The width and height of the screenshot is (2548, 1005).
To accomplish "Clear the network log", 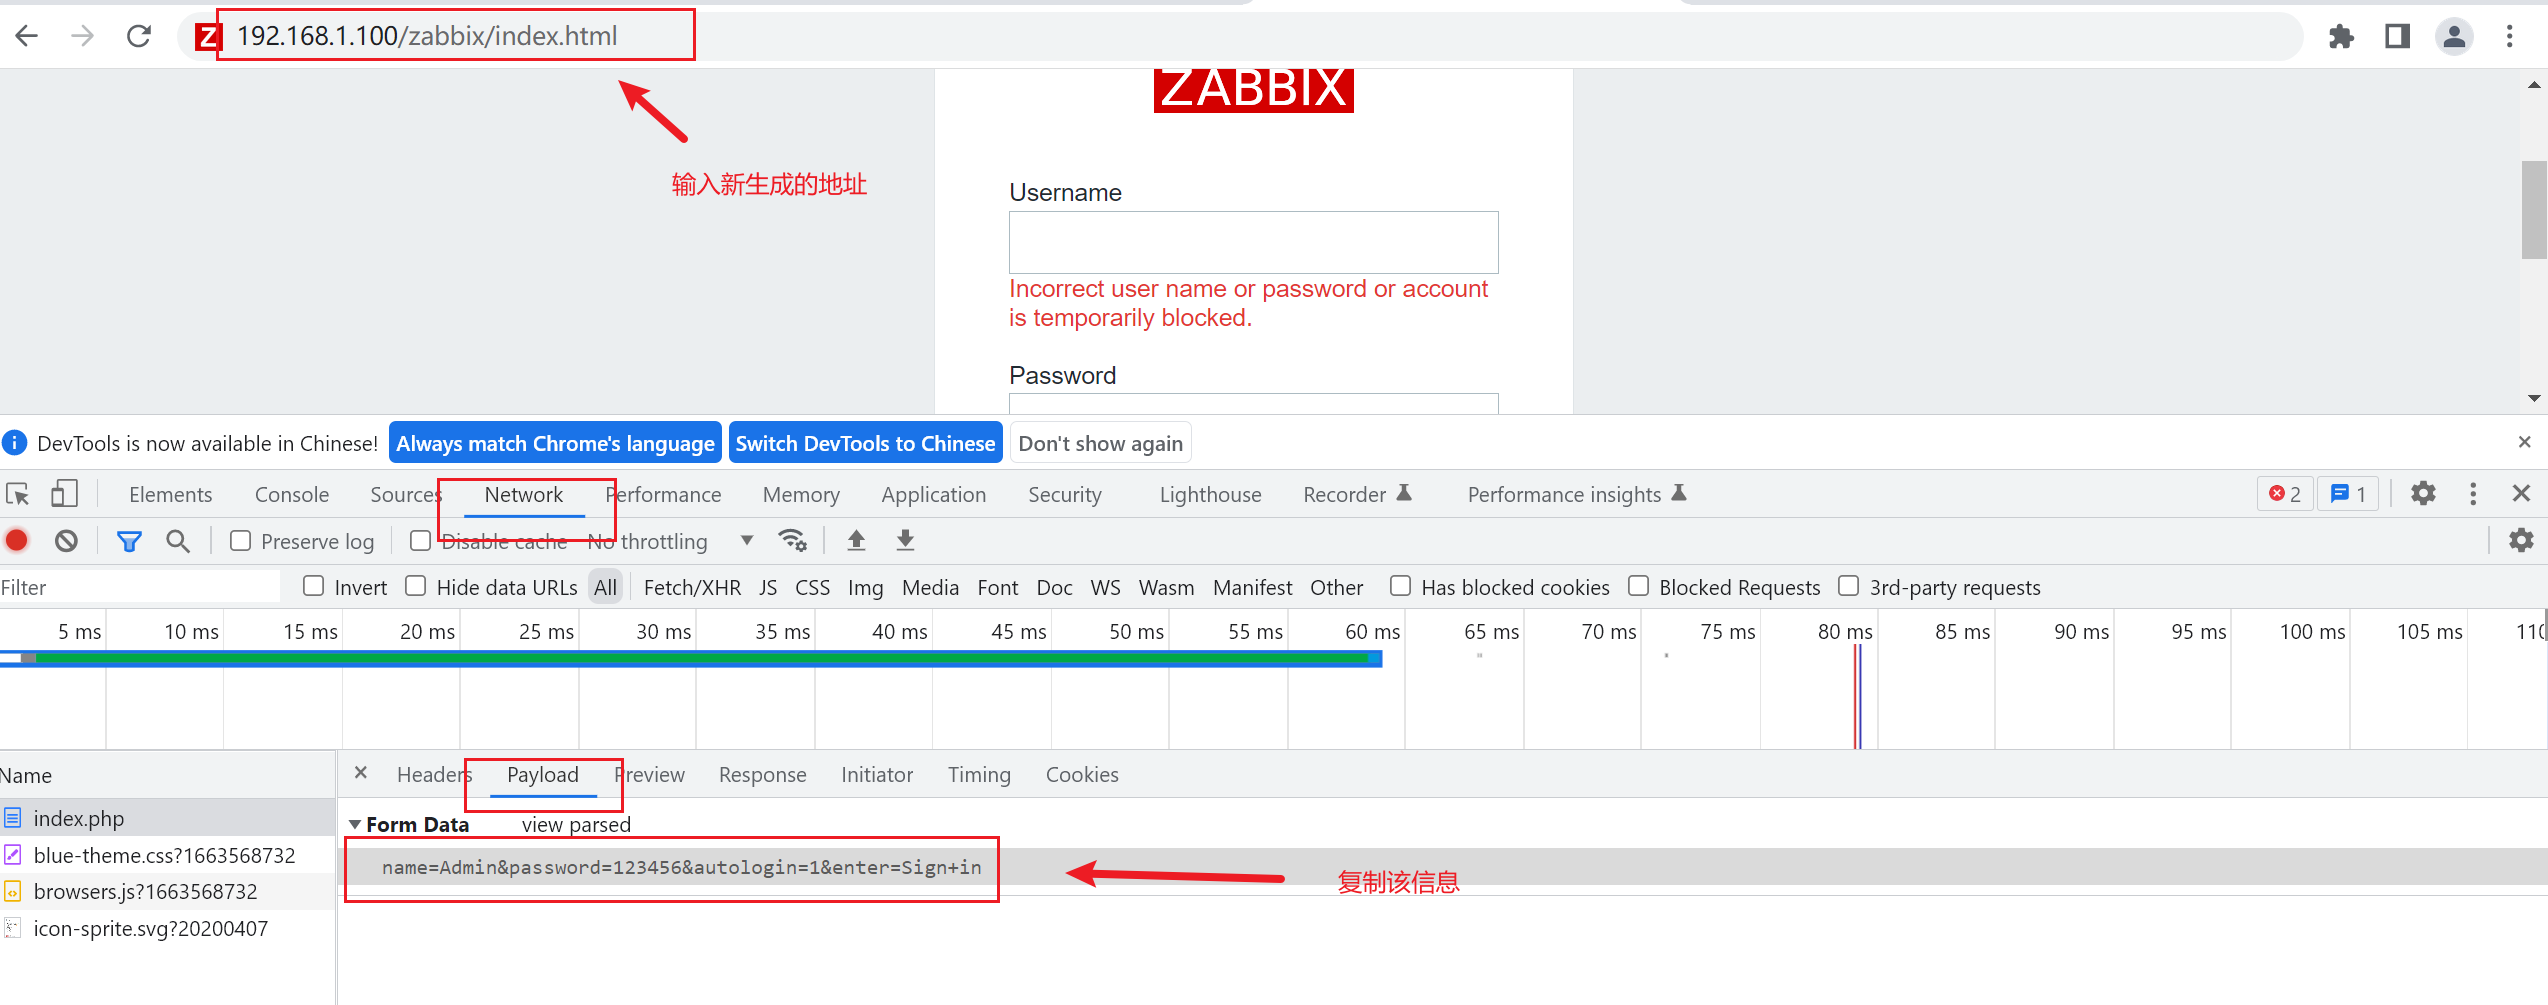I will (66, 541).
